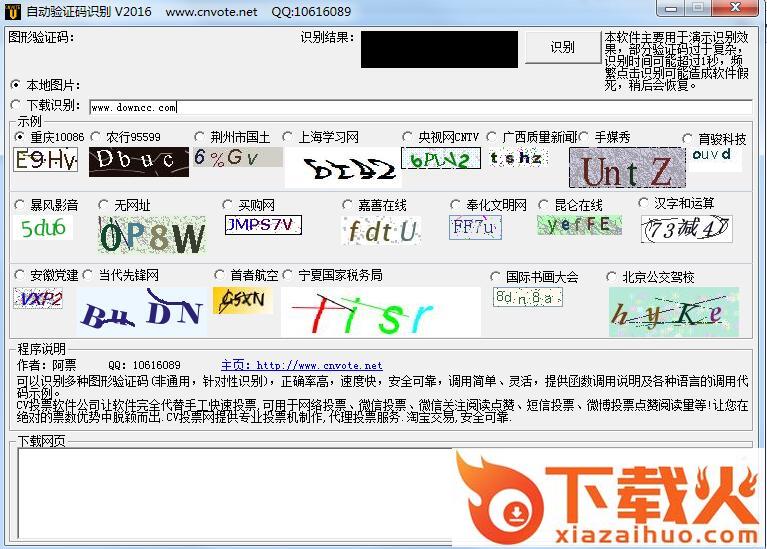Viewport: 767px width, 549px height.
Task: Choose the 暴风影音 sample option
Action: (x=20, y=205)
